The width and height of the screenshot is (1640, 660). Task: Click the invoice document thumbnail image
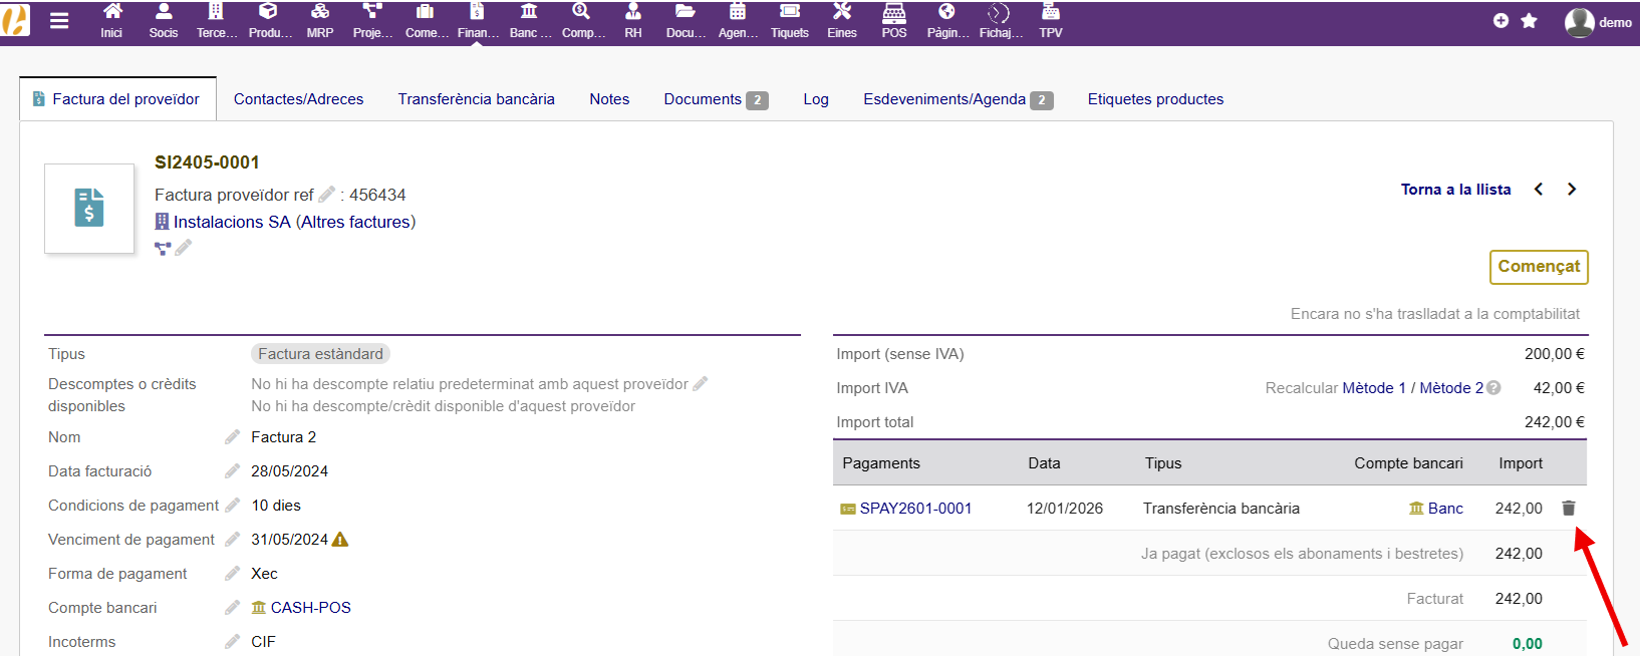pyautogui.click(x=89, y=208)
